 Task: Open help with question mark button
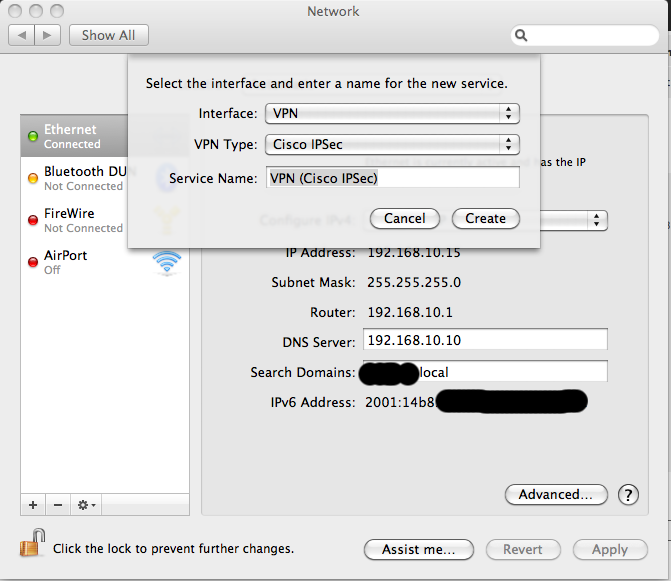[628, 495]
